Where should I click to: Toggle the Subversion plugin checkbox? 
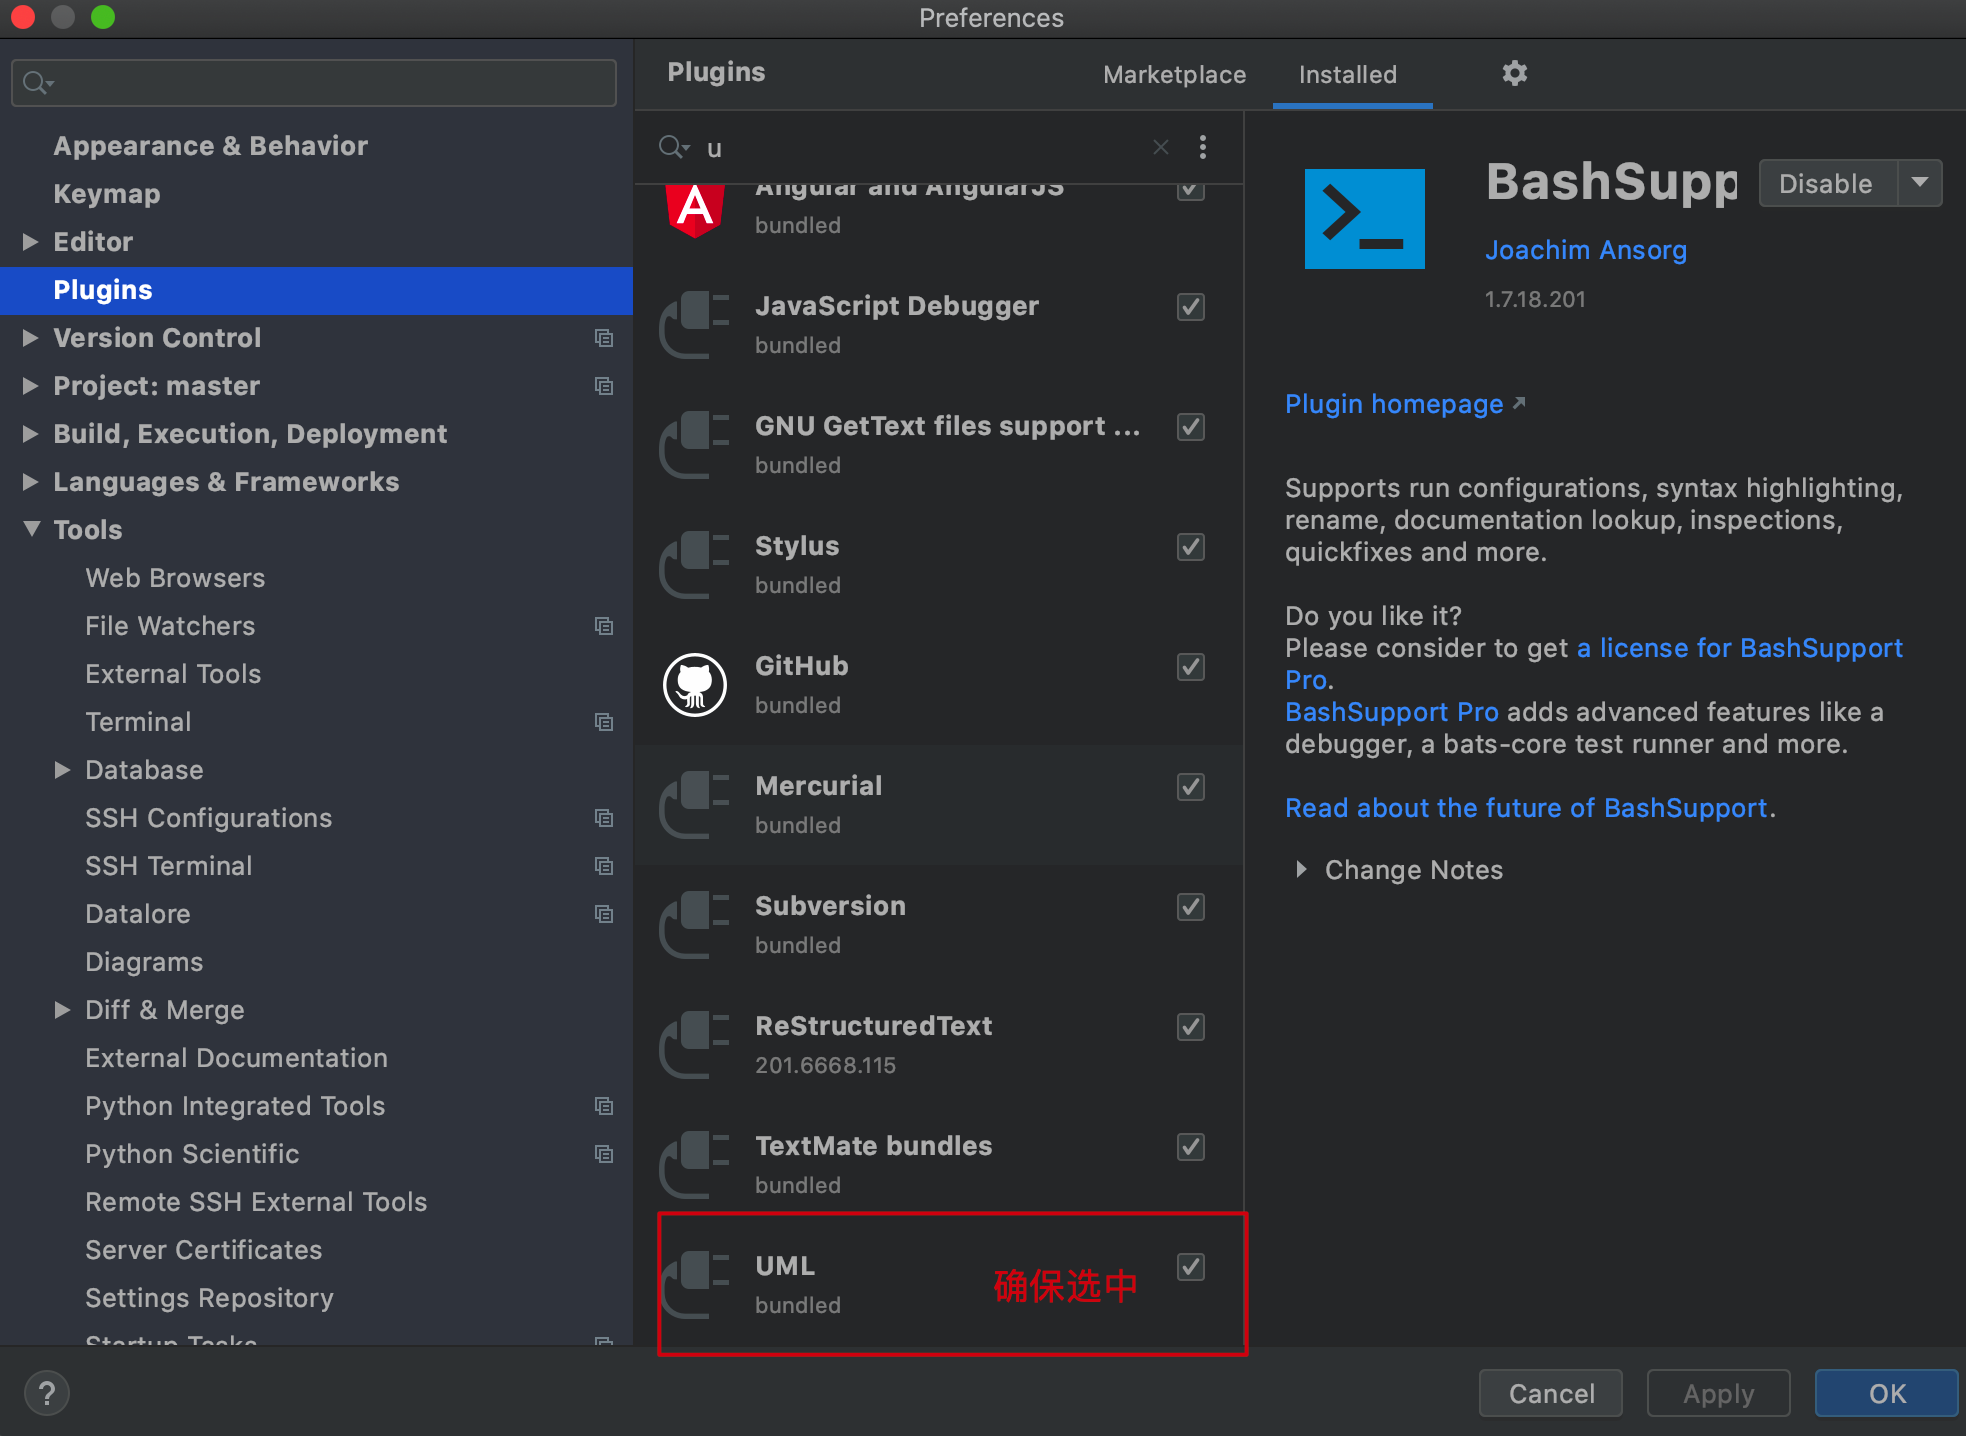pyautogui.click(x=1190, y=907)
